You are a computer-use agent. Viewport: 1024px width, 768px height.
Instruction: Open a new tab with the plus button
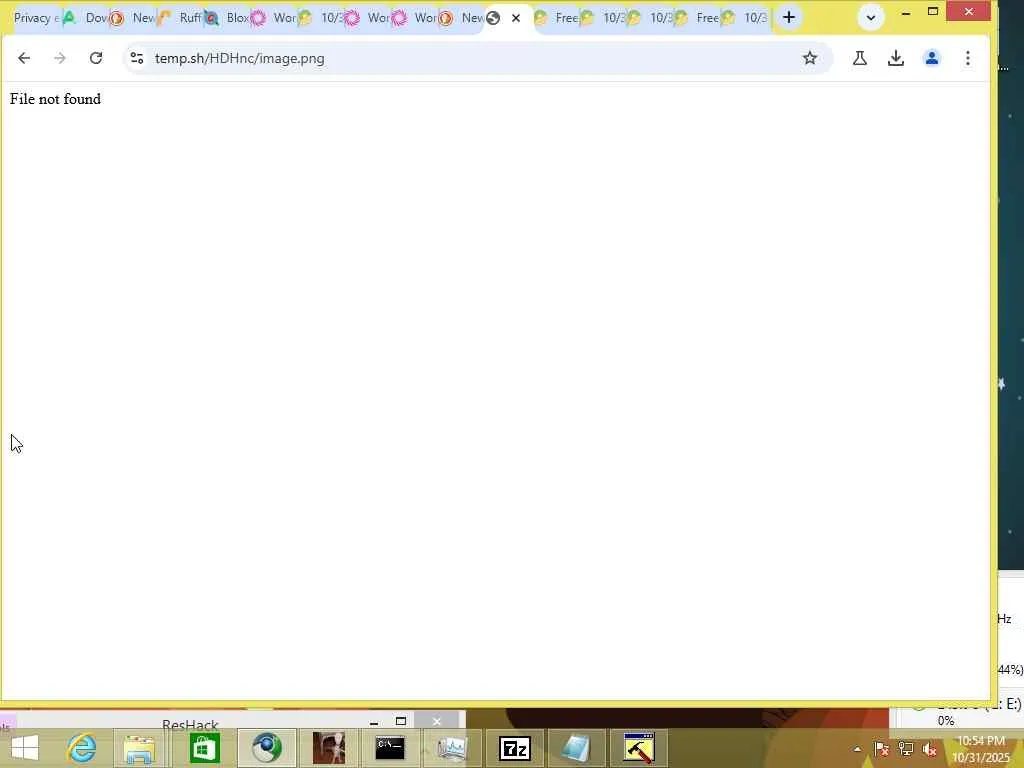tap(789, 18)
